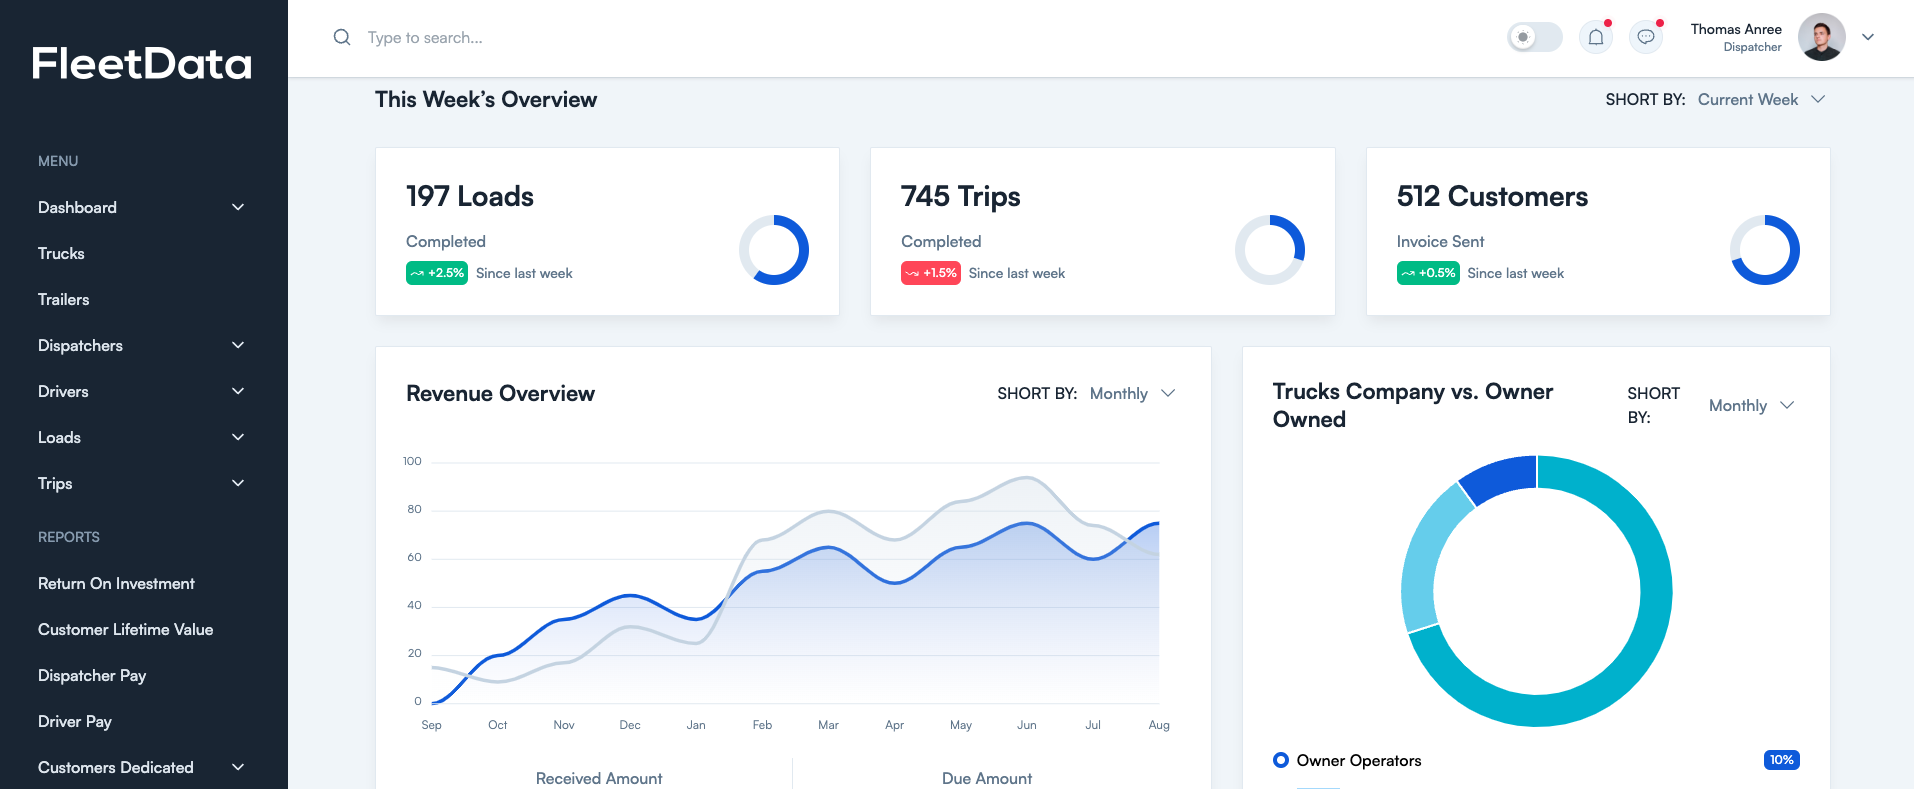Click the green +2.5% Loads badge
The width and height of the screenshot is (1914, 789).
click(437, 273)
